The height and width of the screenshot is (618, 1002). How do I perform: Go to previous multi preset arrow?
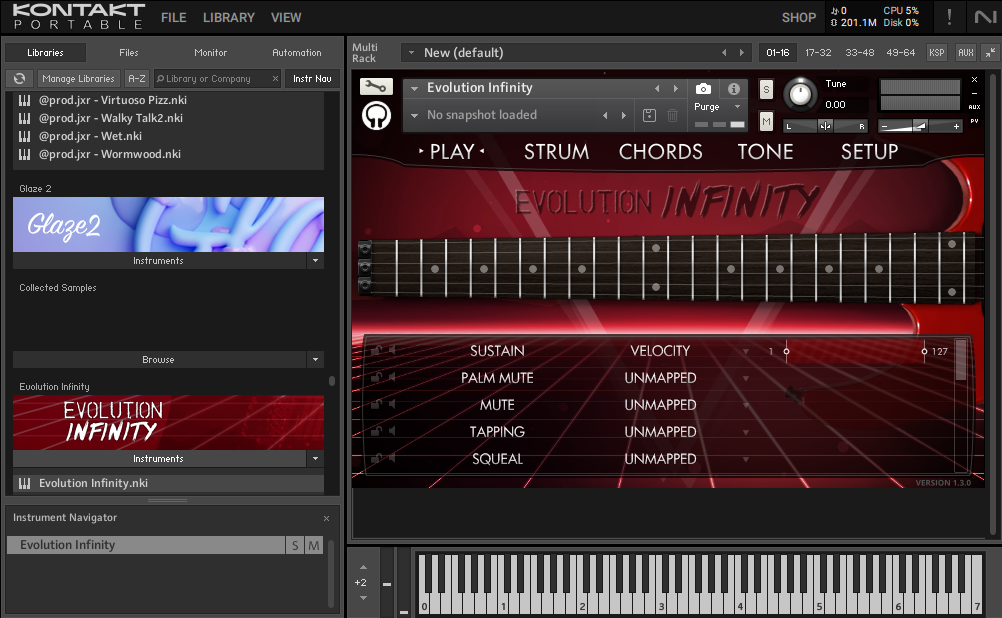click(x=724, y=52)
